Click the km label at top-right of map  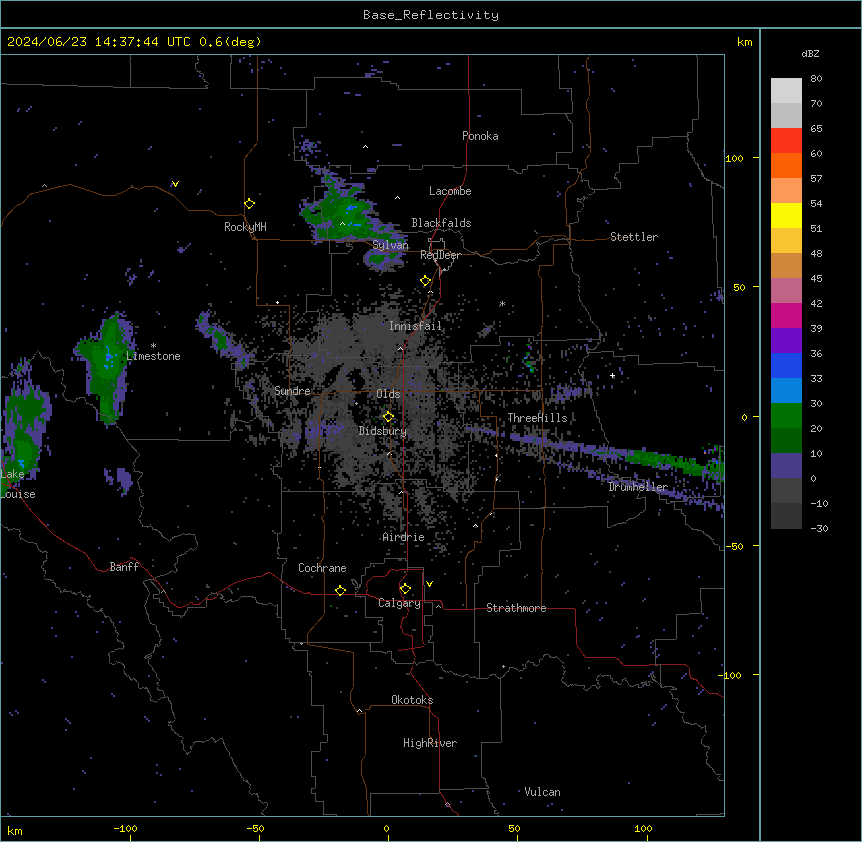click(744, 42)
